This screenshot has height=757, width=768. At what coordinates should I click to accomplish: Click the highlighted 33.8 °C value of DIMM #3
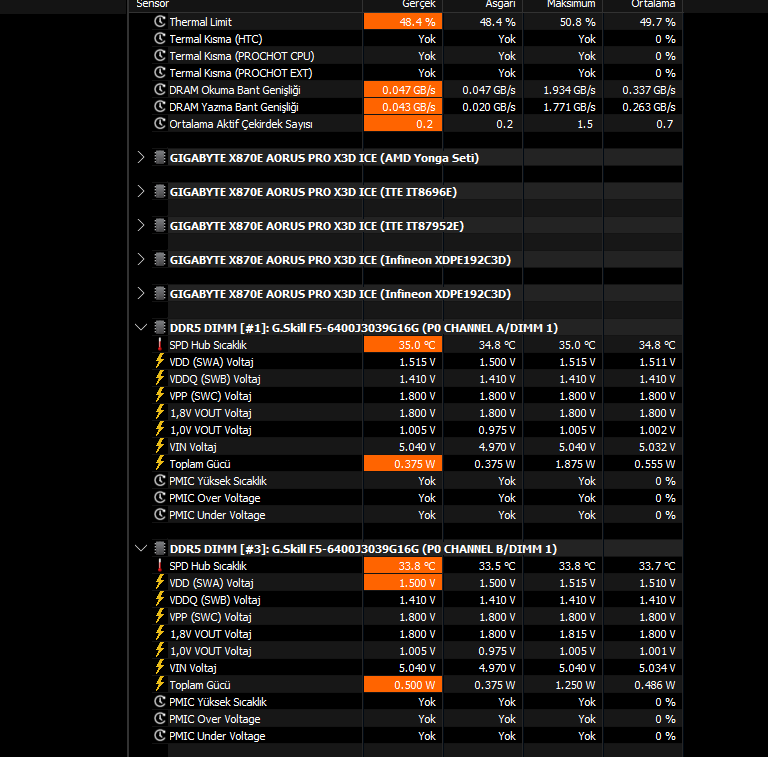point(403,566)
